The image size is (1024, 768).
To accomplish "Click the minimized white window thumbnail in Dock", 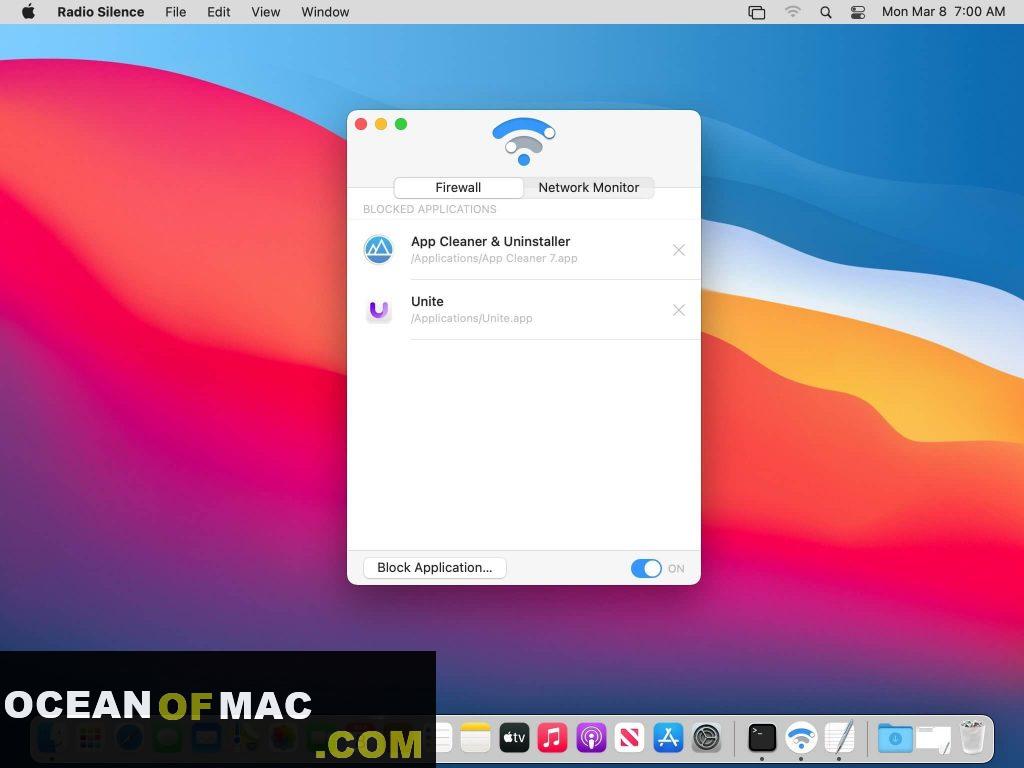I will tap(934, 739).
